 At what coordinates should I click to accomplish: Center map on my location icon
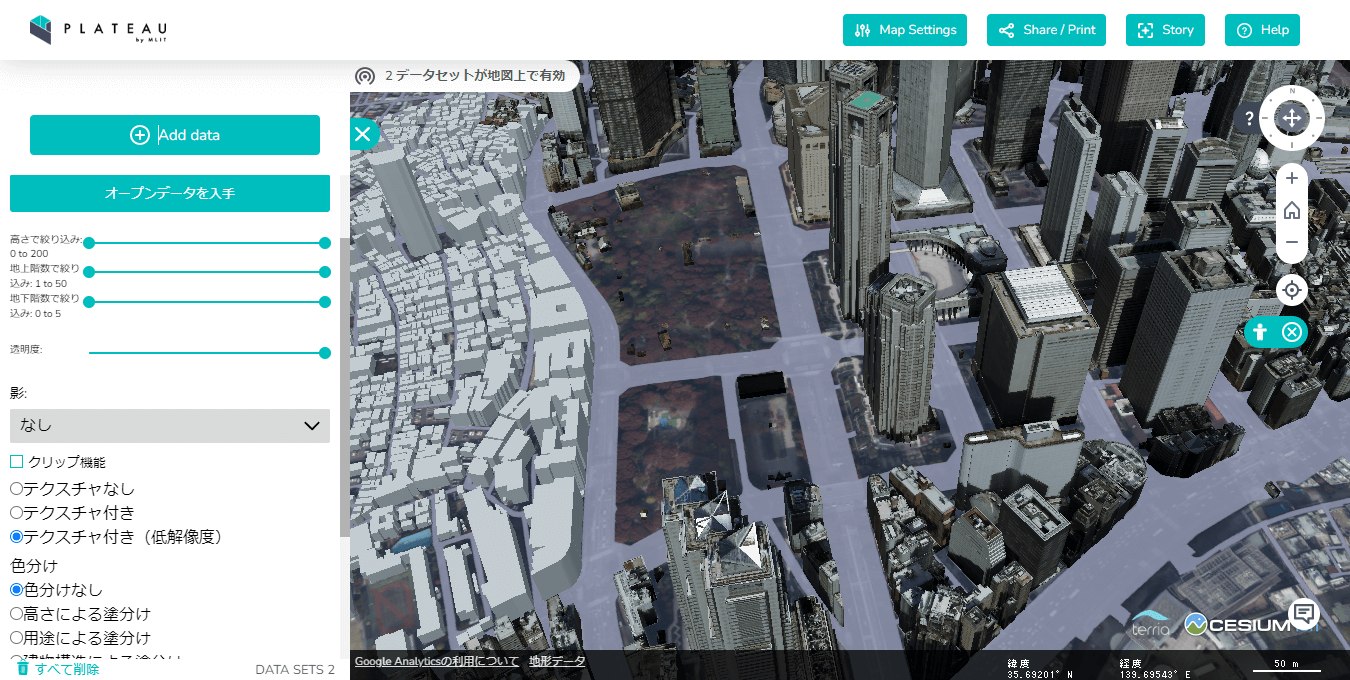pos(1292,290)
